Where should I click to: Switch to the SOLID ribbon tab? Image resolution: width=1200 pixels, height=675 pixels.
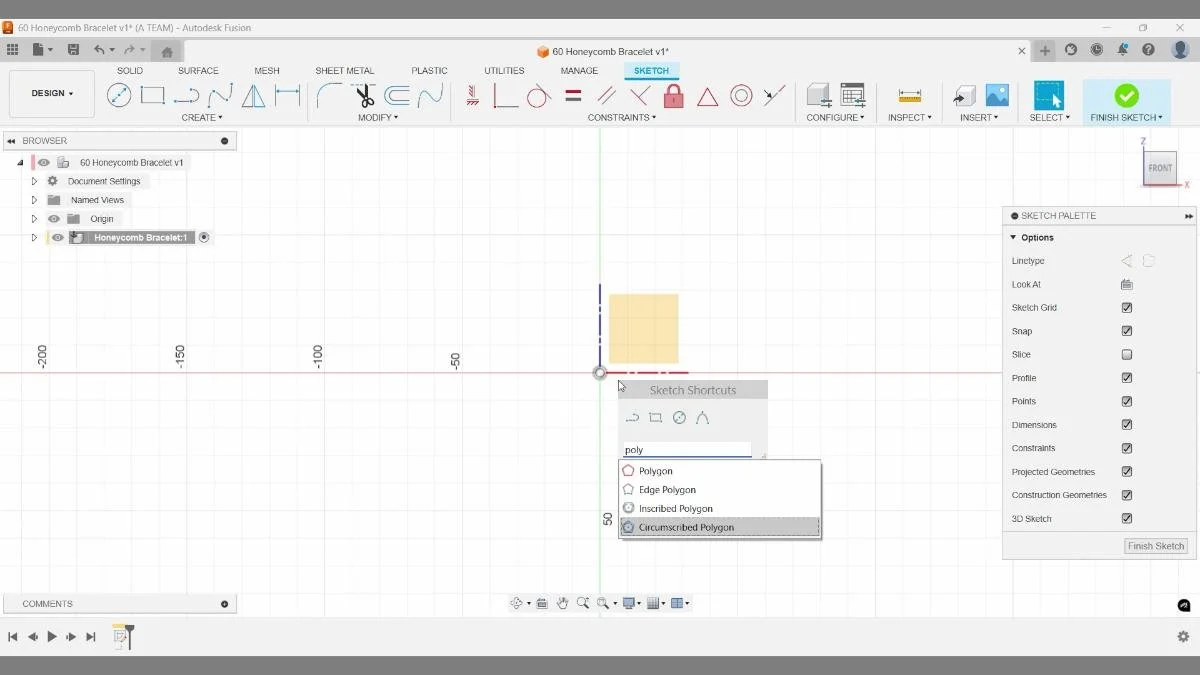(129, 70)
